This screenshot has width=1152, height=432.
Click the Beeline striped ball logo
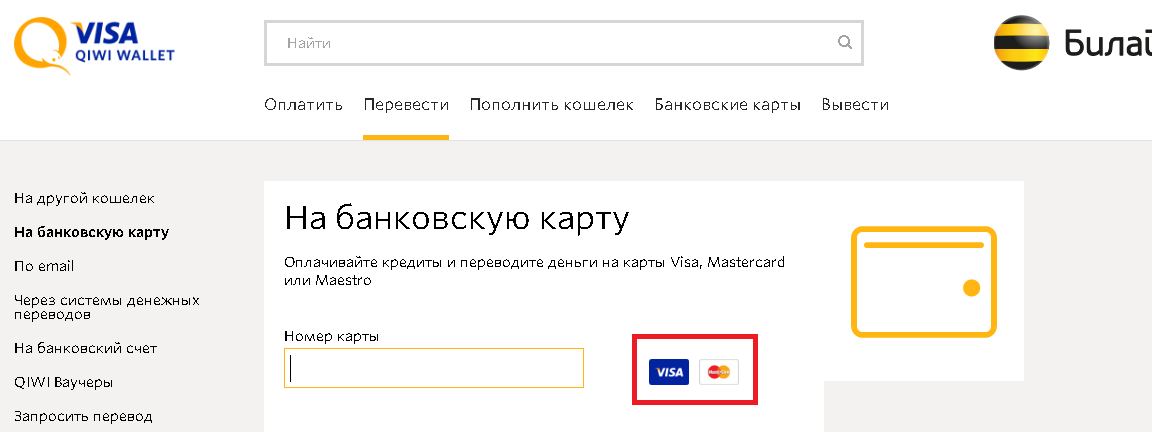pos(1021,44)
